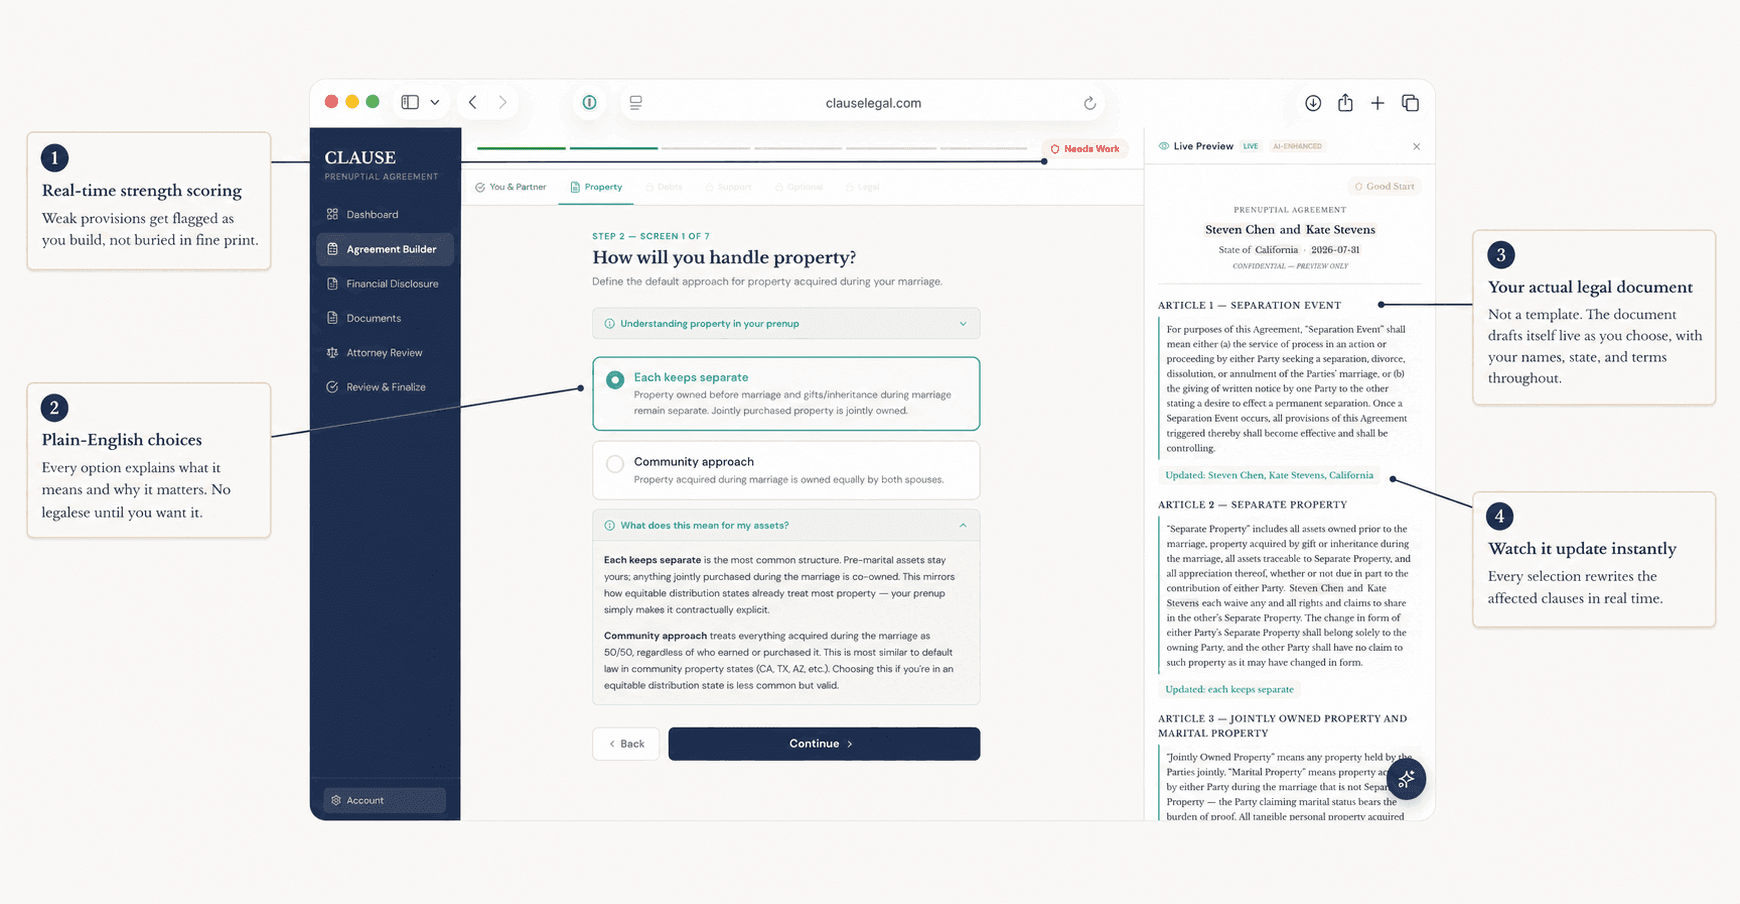Click Steven Chen and Kate Stevens title
1740x904 pixels.
(x=1290, y=230)
